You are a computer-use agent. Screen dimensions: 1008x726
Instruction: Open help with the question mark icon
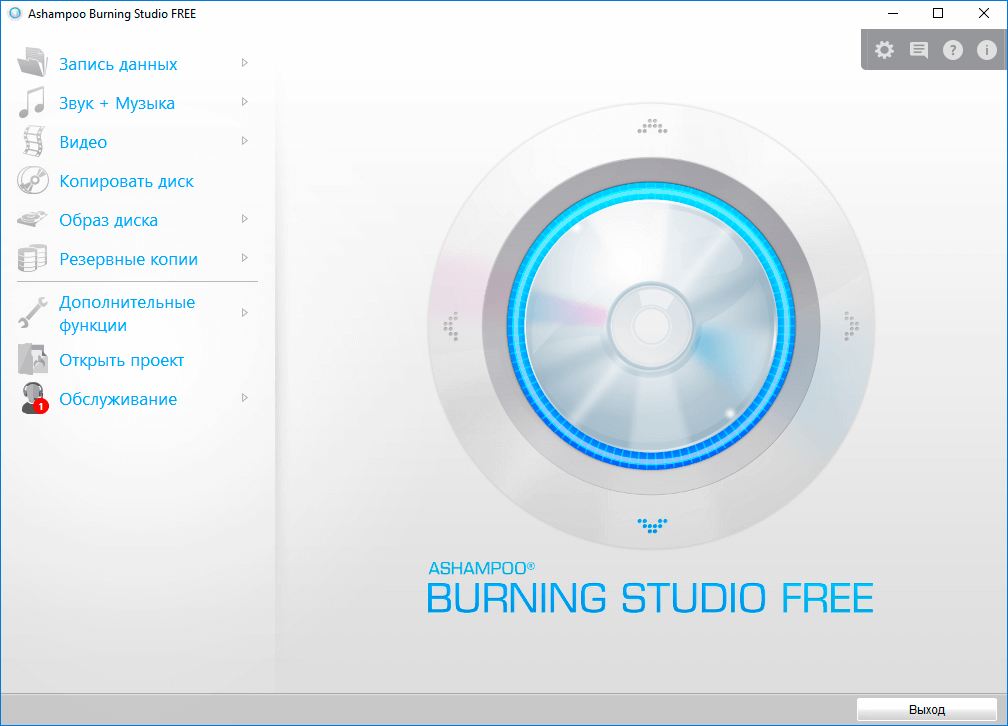(x=952, y=50)
